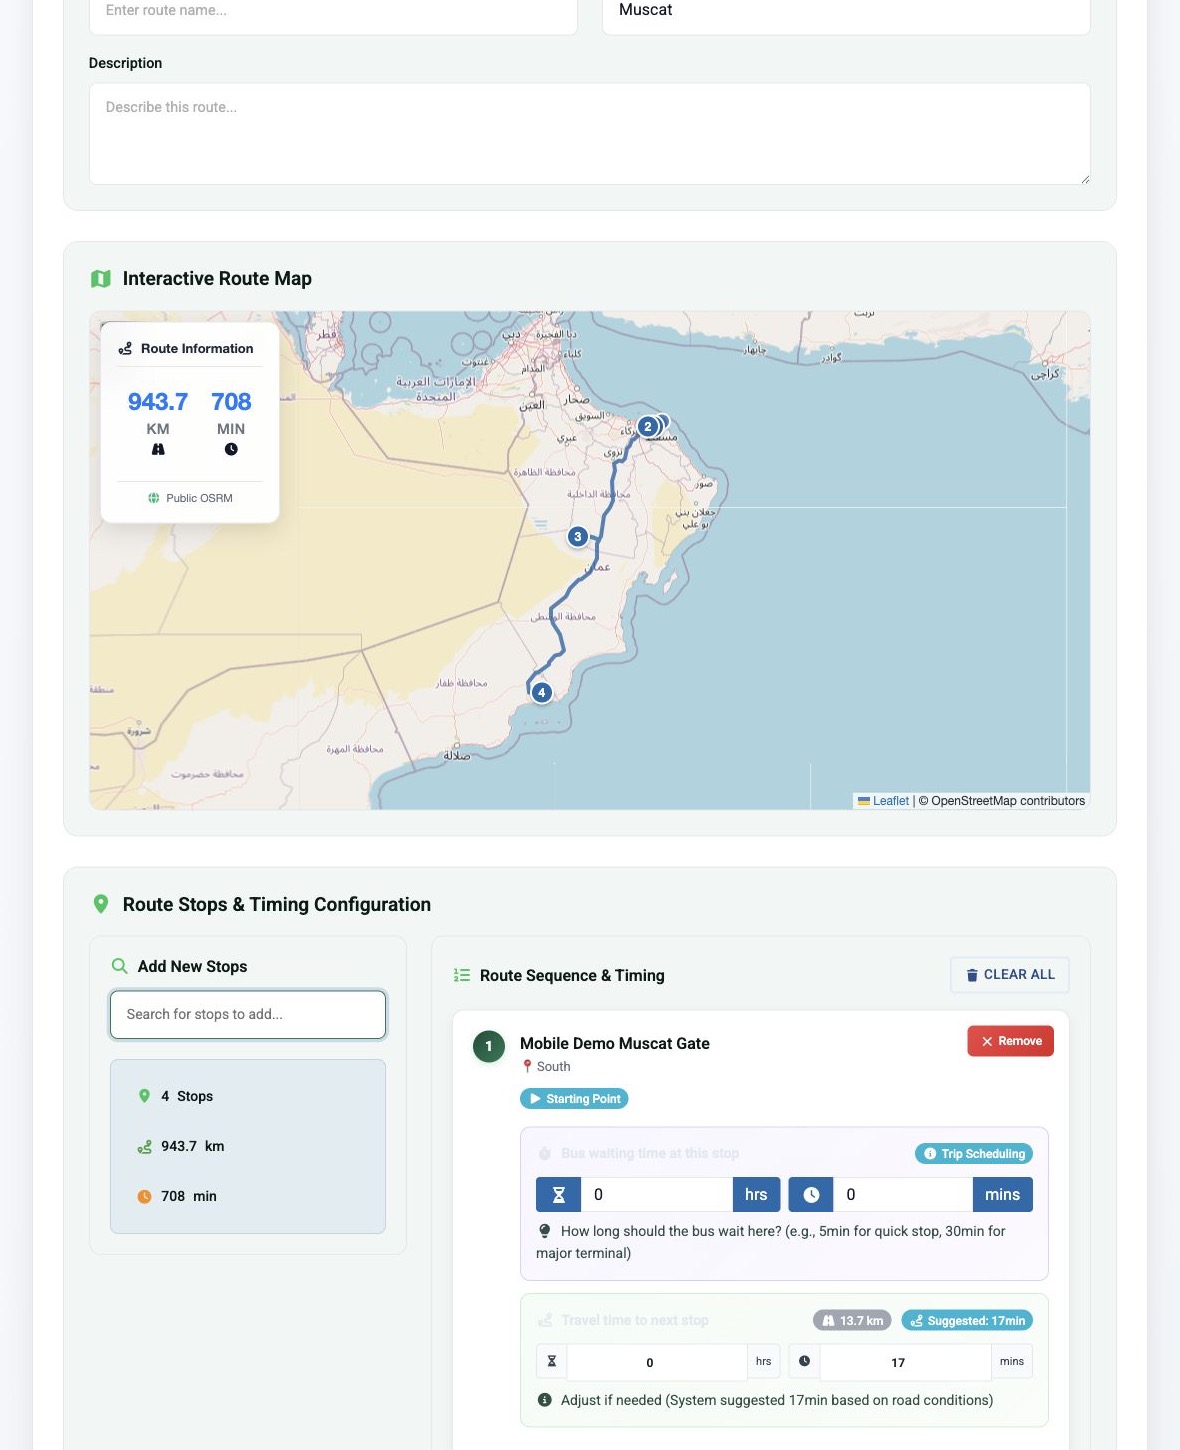
Task: Click the Trip Scheduling badge
Action: click(974, 1153)
